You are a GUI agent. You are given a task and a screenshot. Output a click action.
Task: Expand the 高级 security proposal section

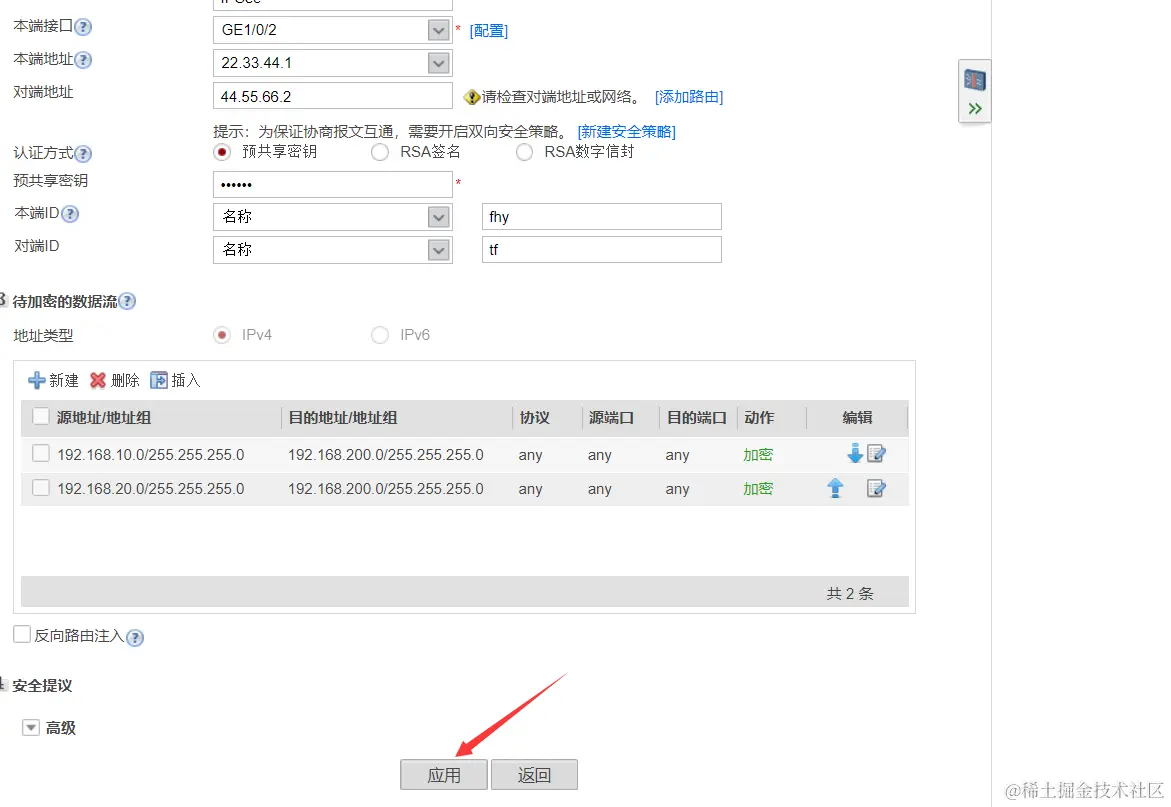31,727
